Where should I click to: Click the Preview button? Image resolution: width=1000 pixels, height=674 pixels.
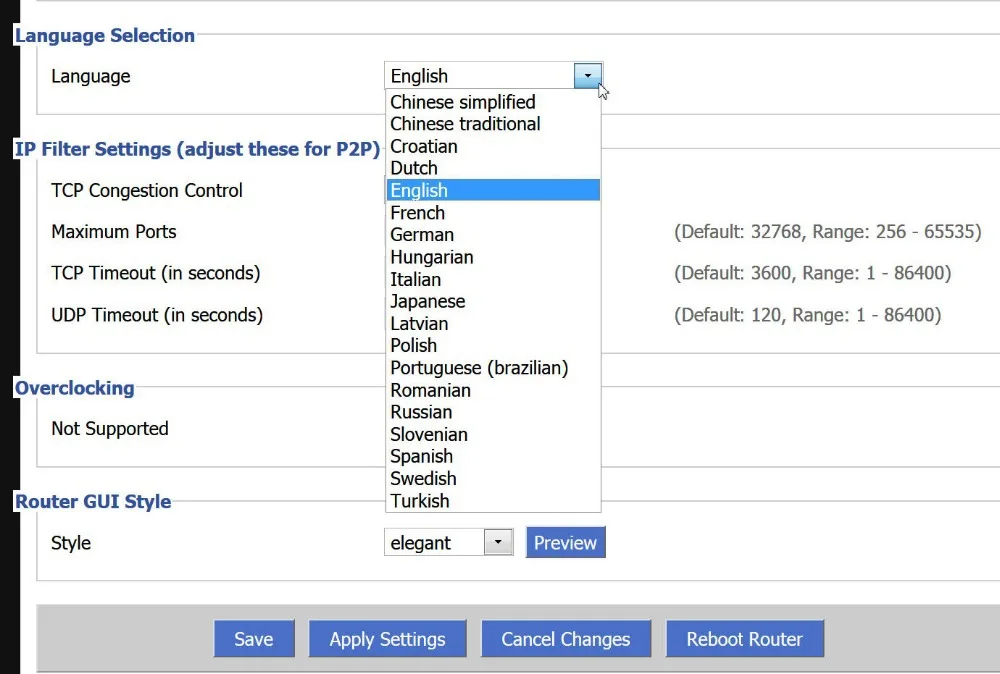coord(565,543)
